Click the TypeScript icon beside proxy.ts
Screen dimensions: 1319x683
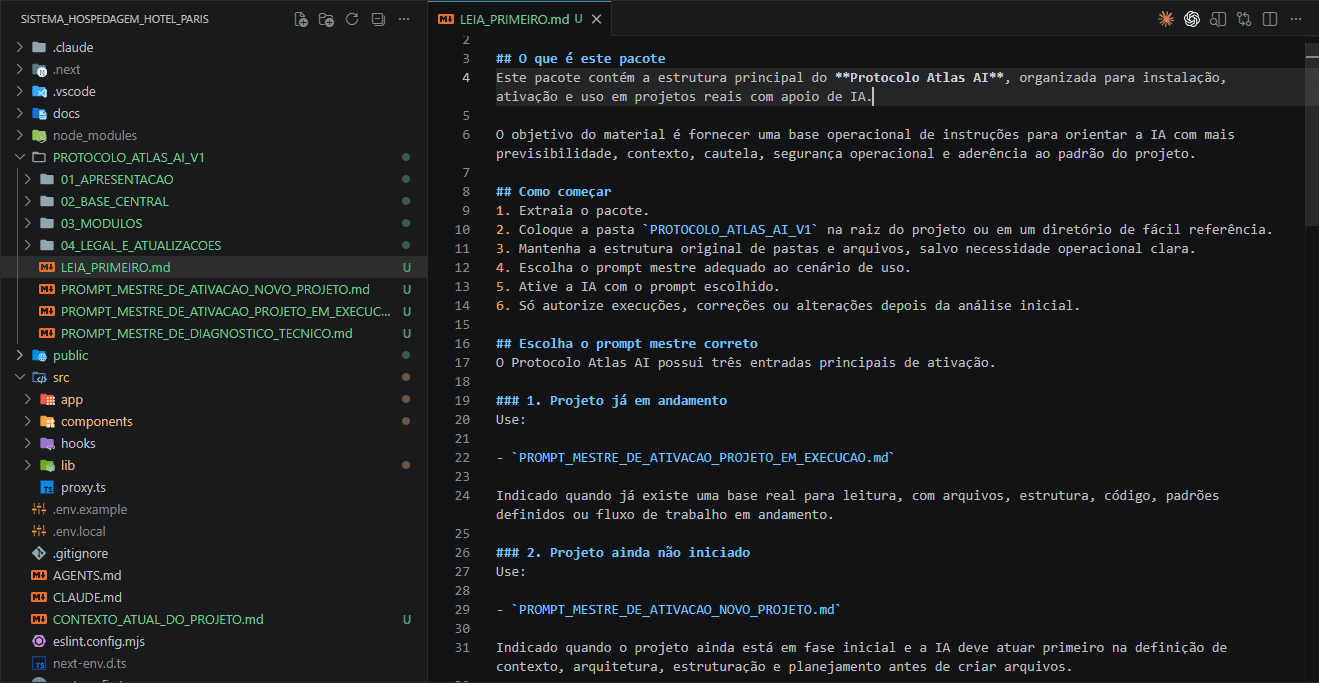pos(47,487)
